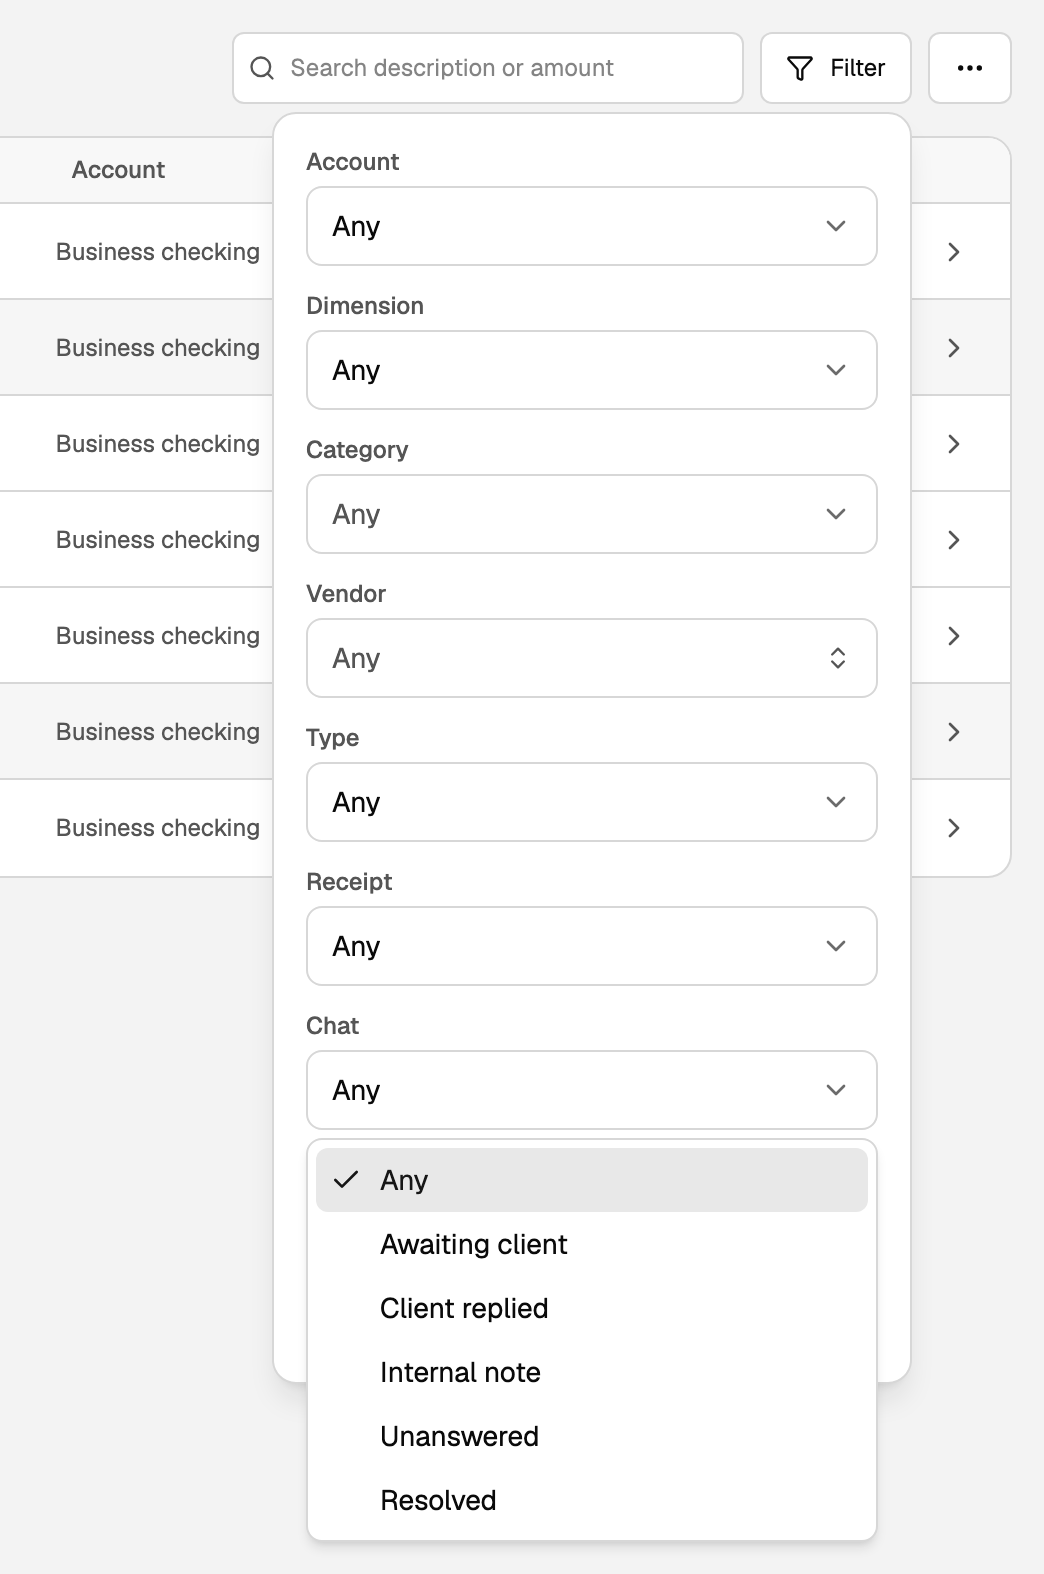Select Internal note chat option

tap(592, 1372)
